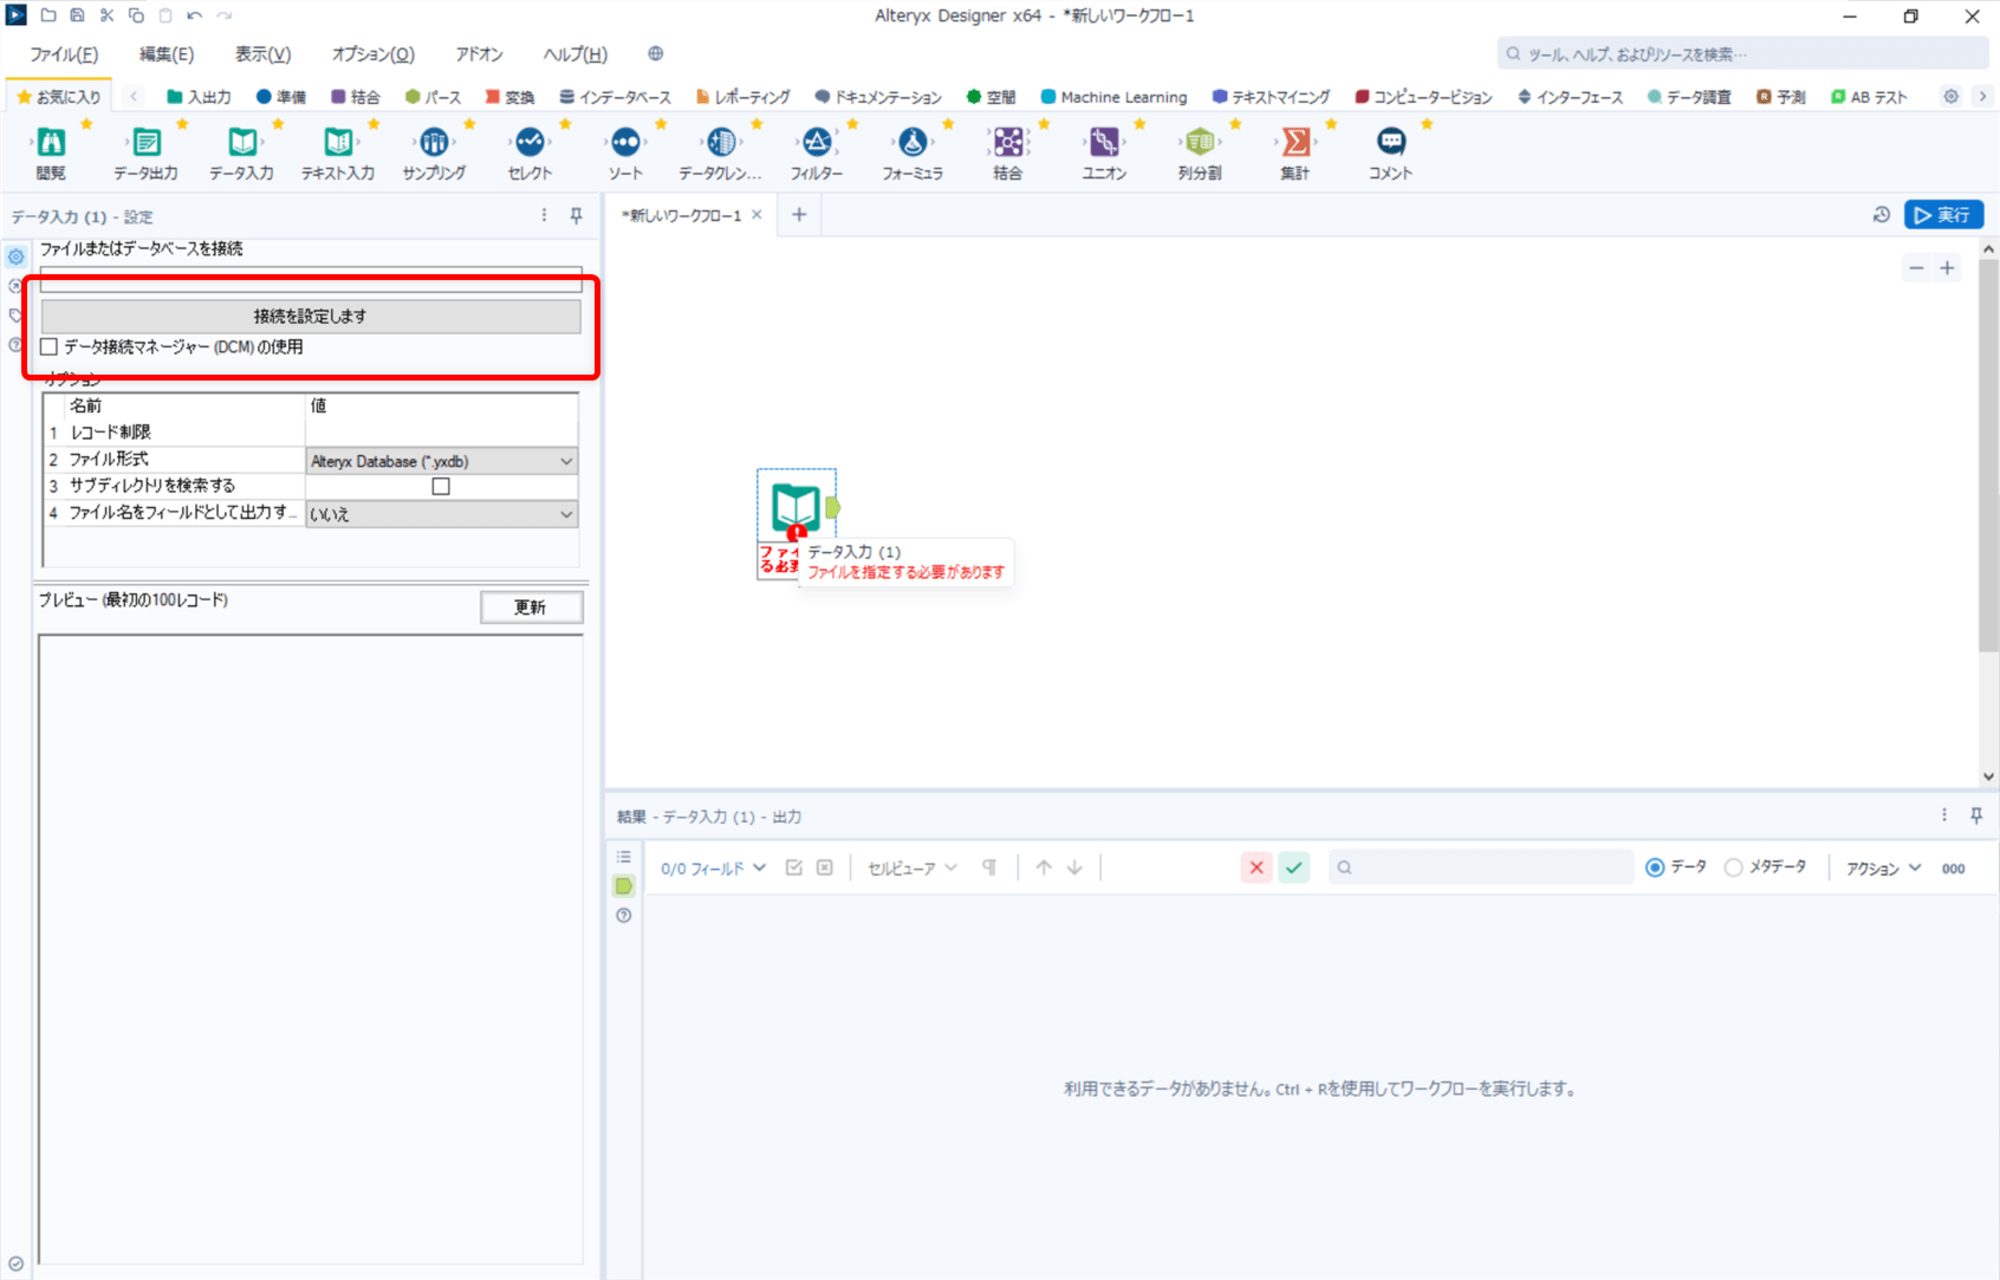Zoom in the canvas with plus
2000x1280 pixels.
pos(1947,268)
